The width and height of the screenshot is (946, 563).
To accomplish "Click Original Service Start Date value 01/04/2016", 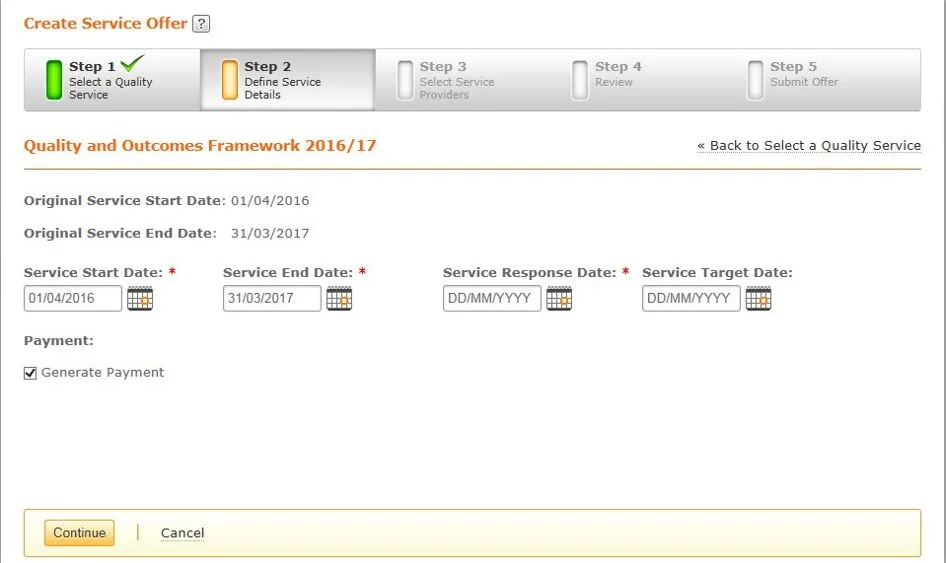I will [270, 200].
